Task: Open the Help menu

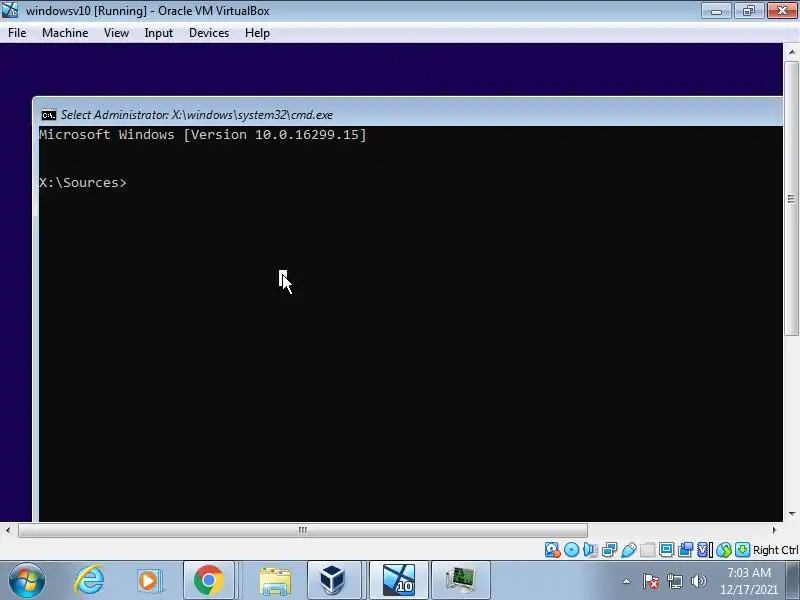Action: [257, 33]
